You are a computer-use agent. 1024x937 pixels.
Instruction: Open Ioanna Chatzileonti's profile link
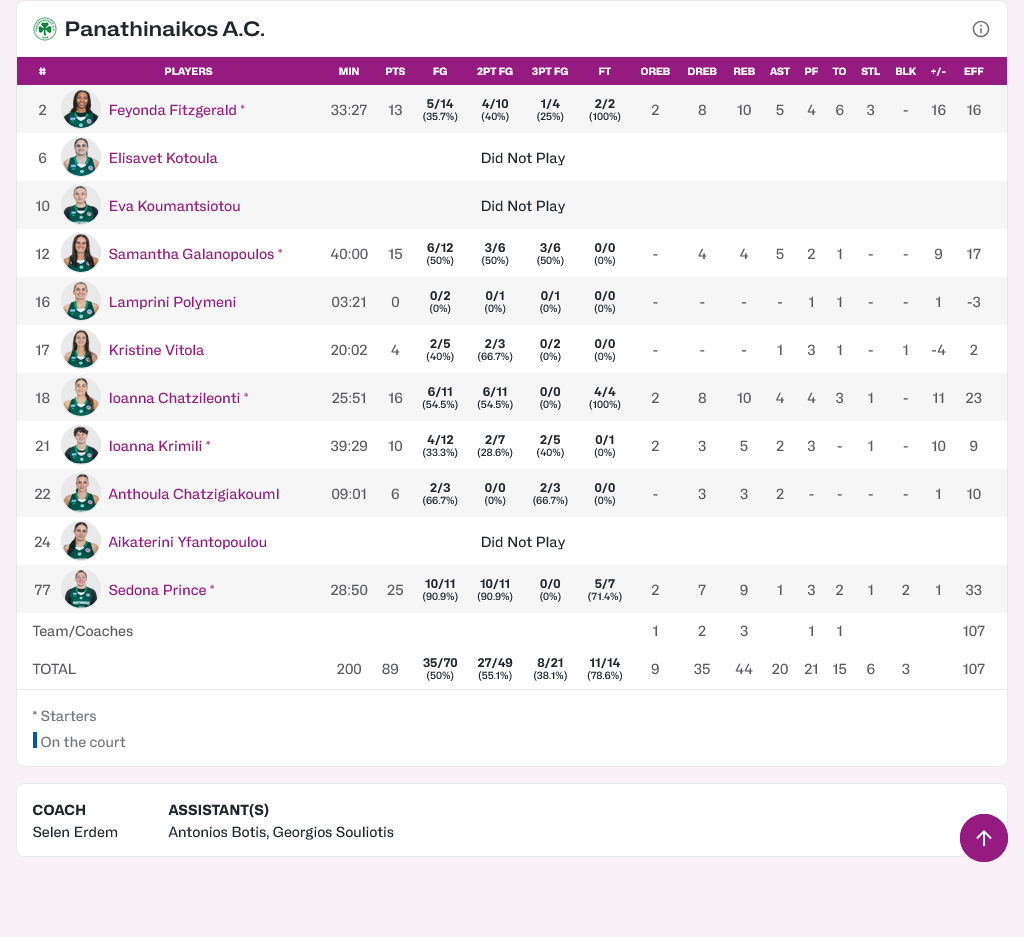click(174, 398)
